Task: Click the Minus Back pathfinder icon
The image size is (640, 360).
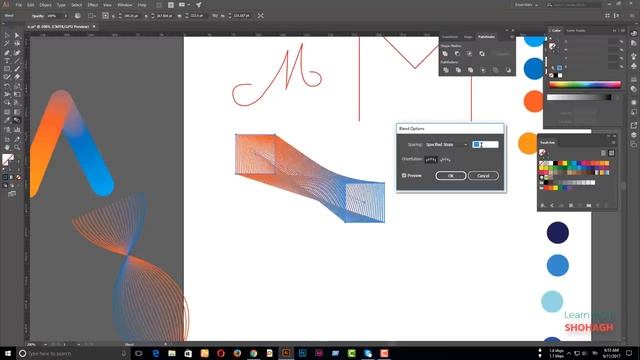Action: 508,70
